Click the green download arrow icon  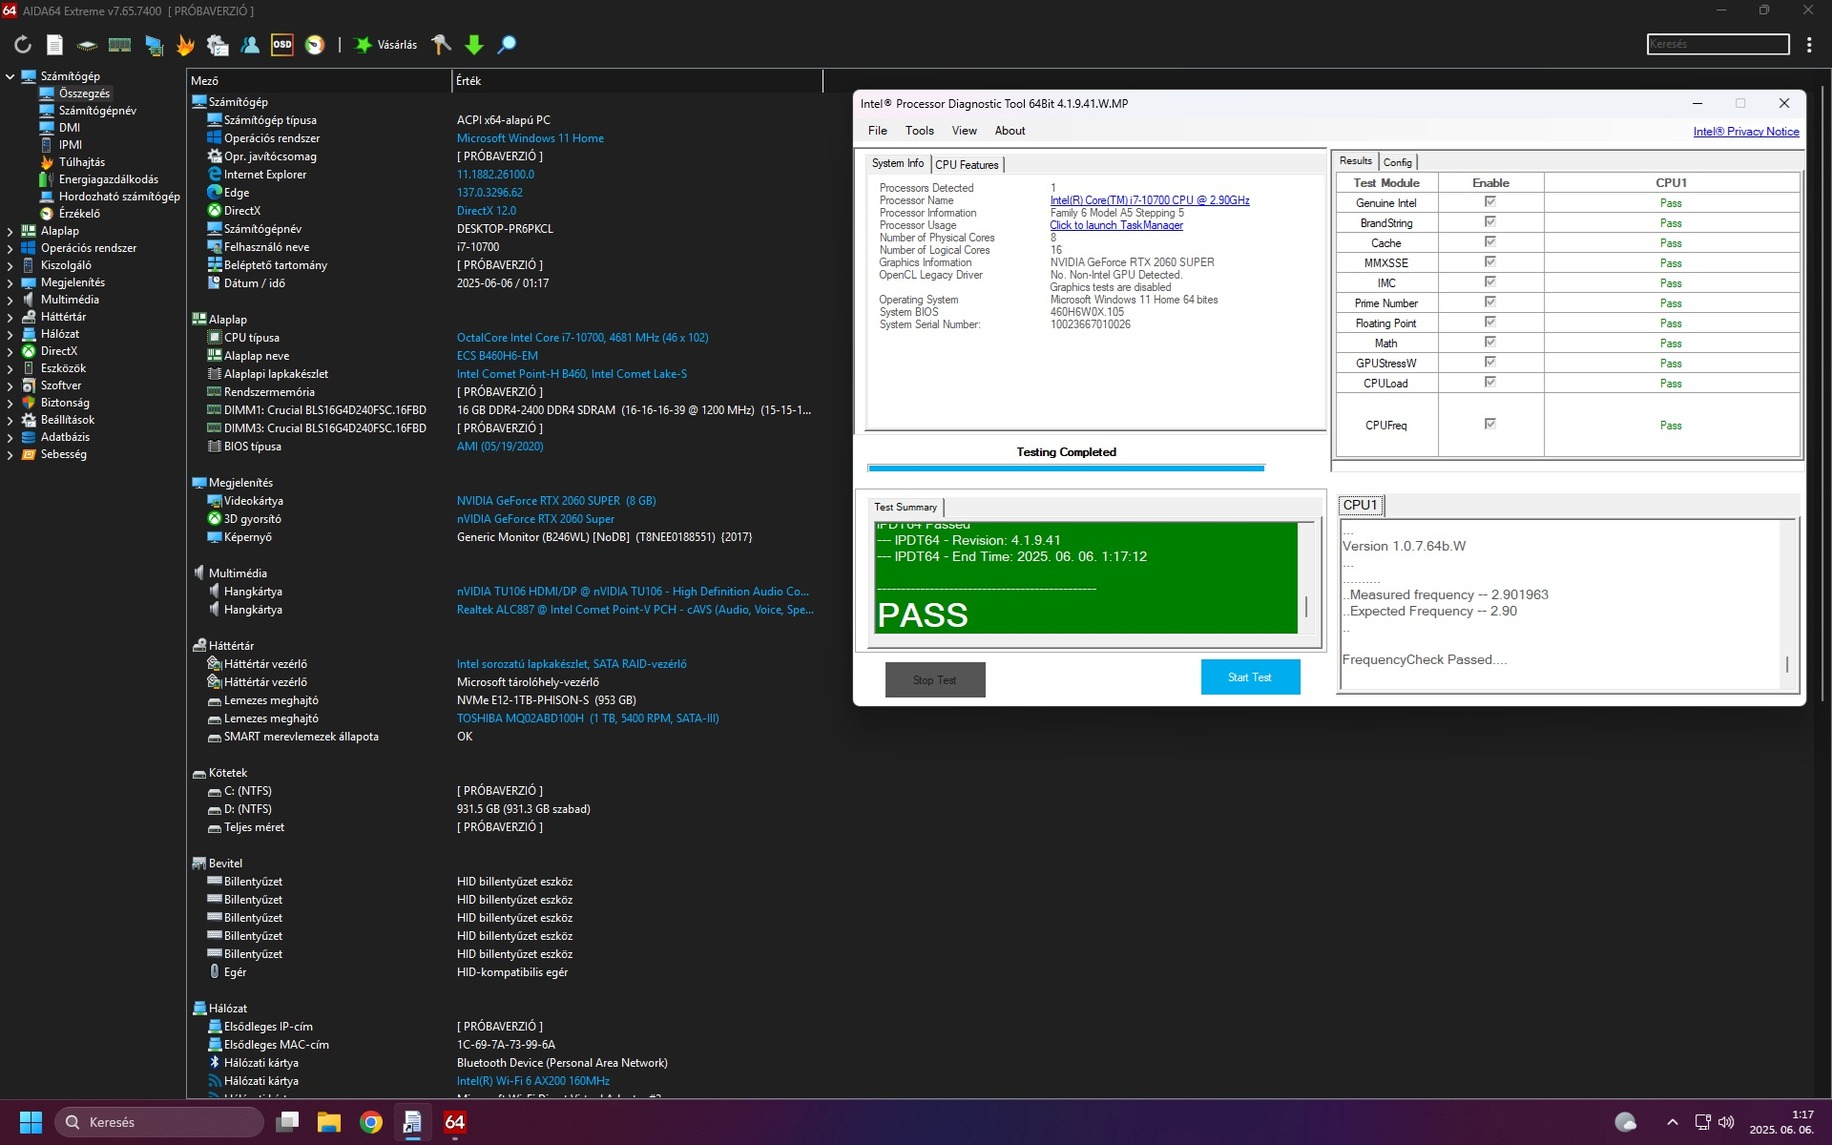click(x=474, y=44)
